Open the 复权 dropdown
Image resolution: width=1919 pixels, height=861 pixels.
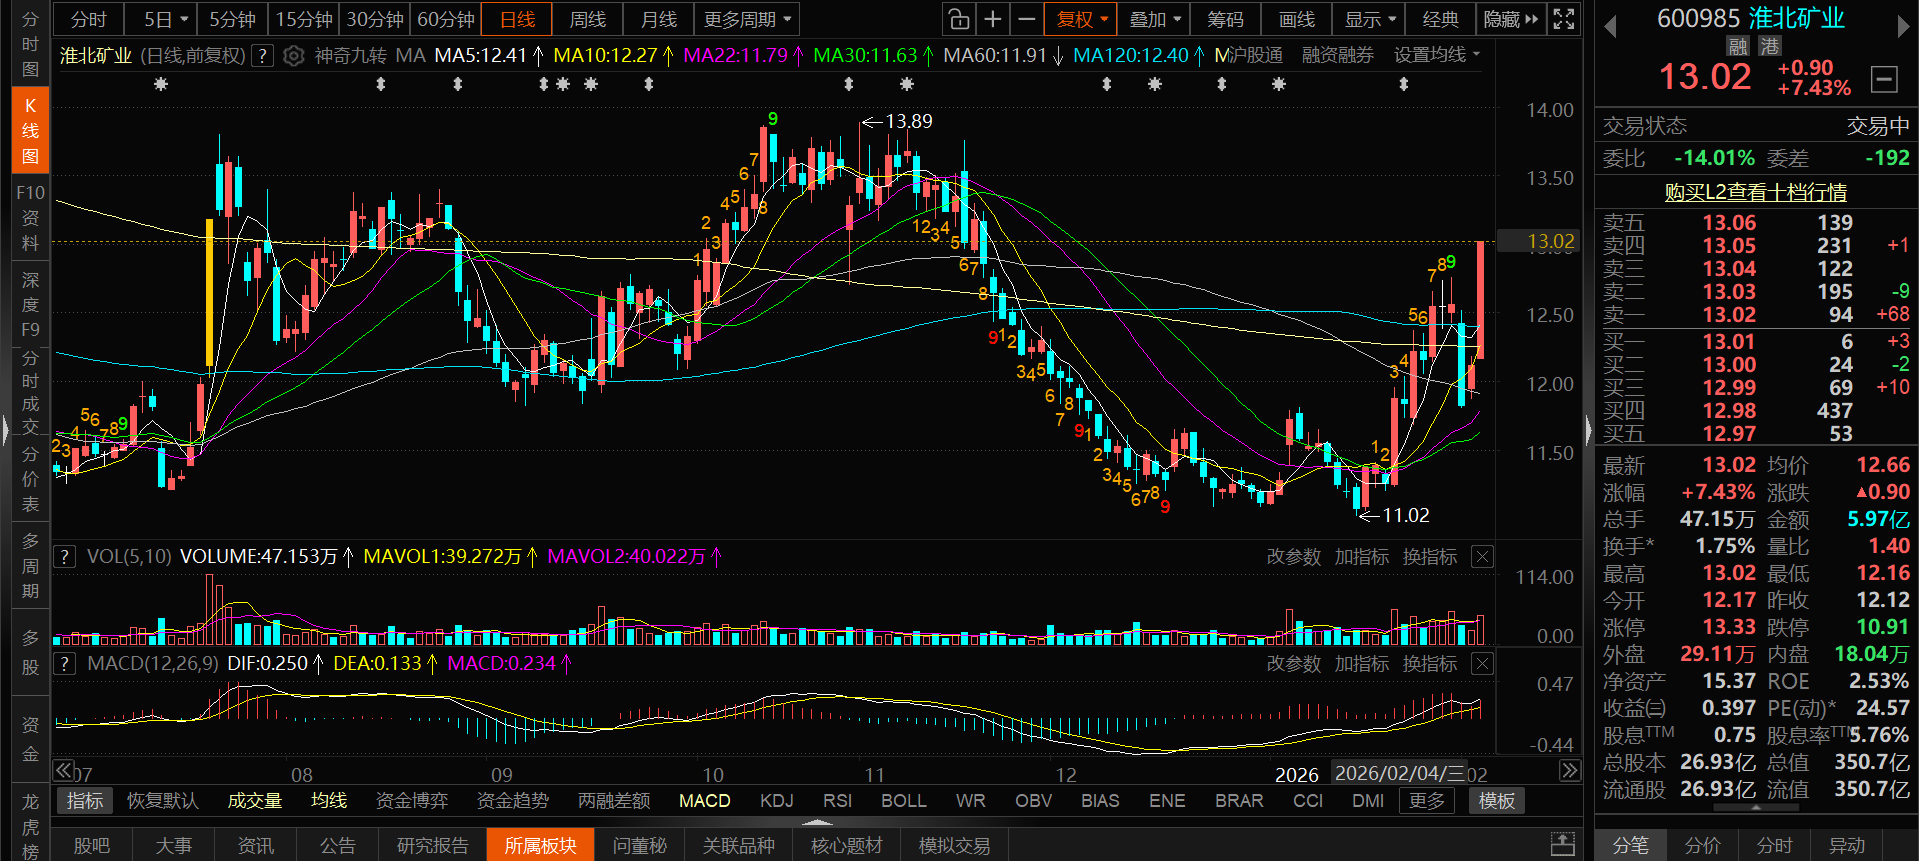click(1083, 19)
